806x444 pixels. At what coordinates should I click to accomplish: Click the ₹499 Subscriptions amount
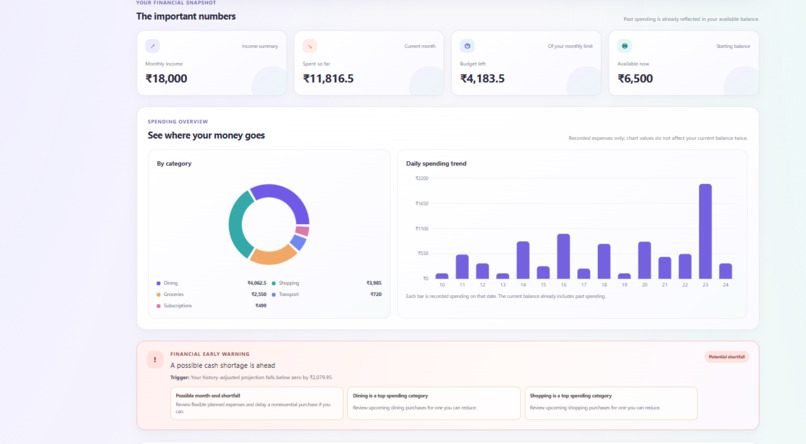(x=261, y=306)
